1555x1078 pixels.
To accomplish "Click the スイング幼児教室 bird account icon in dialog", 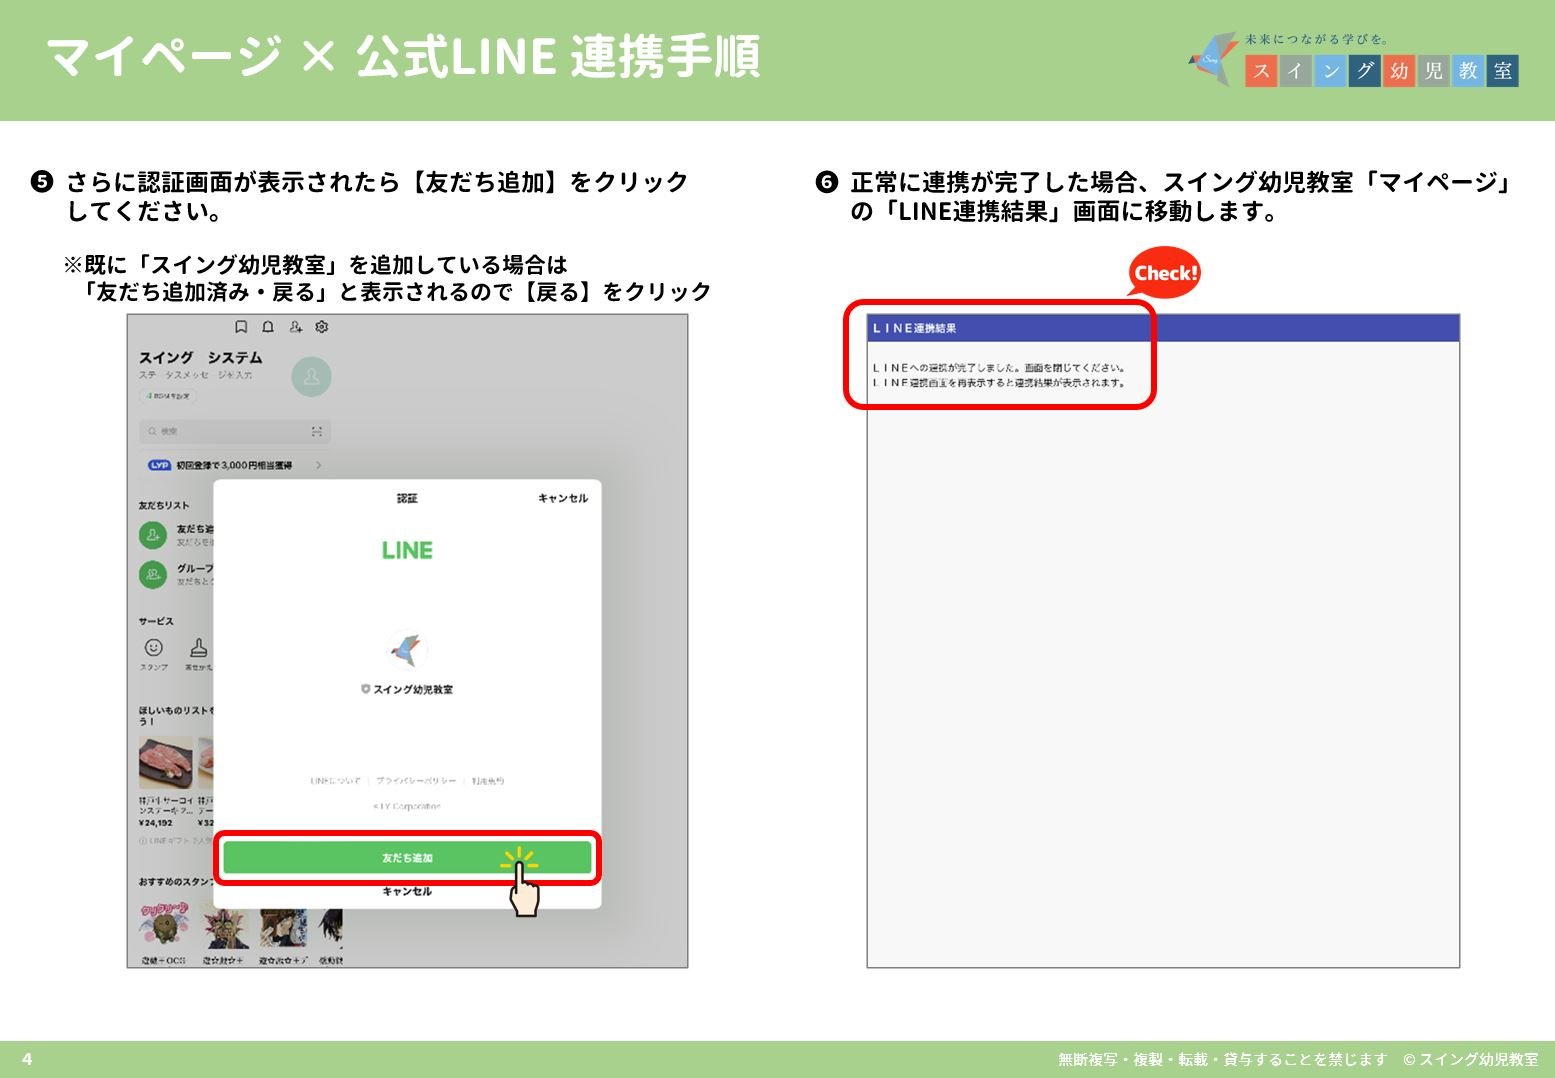I will pos(407,650).
